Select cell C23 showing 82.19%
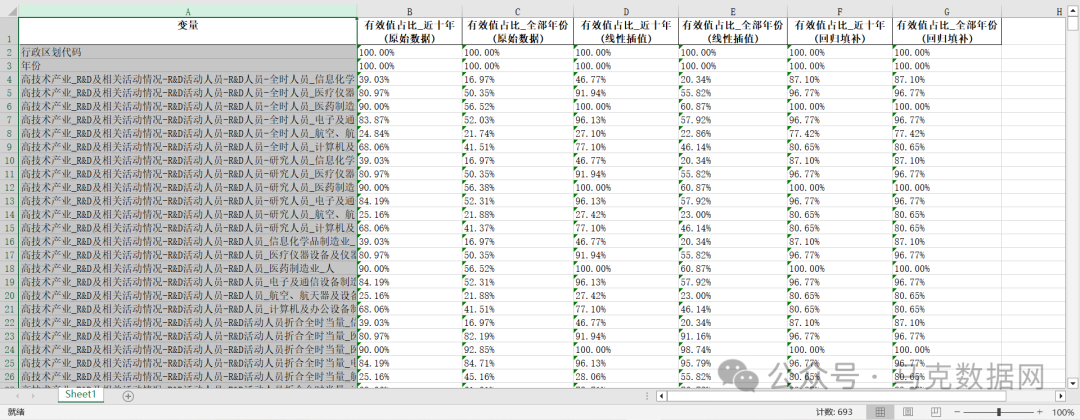The height and width of the screenshot is (420, 1080). point(517,336)
